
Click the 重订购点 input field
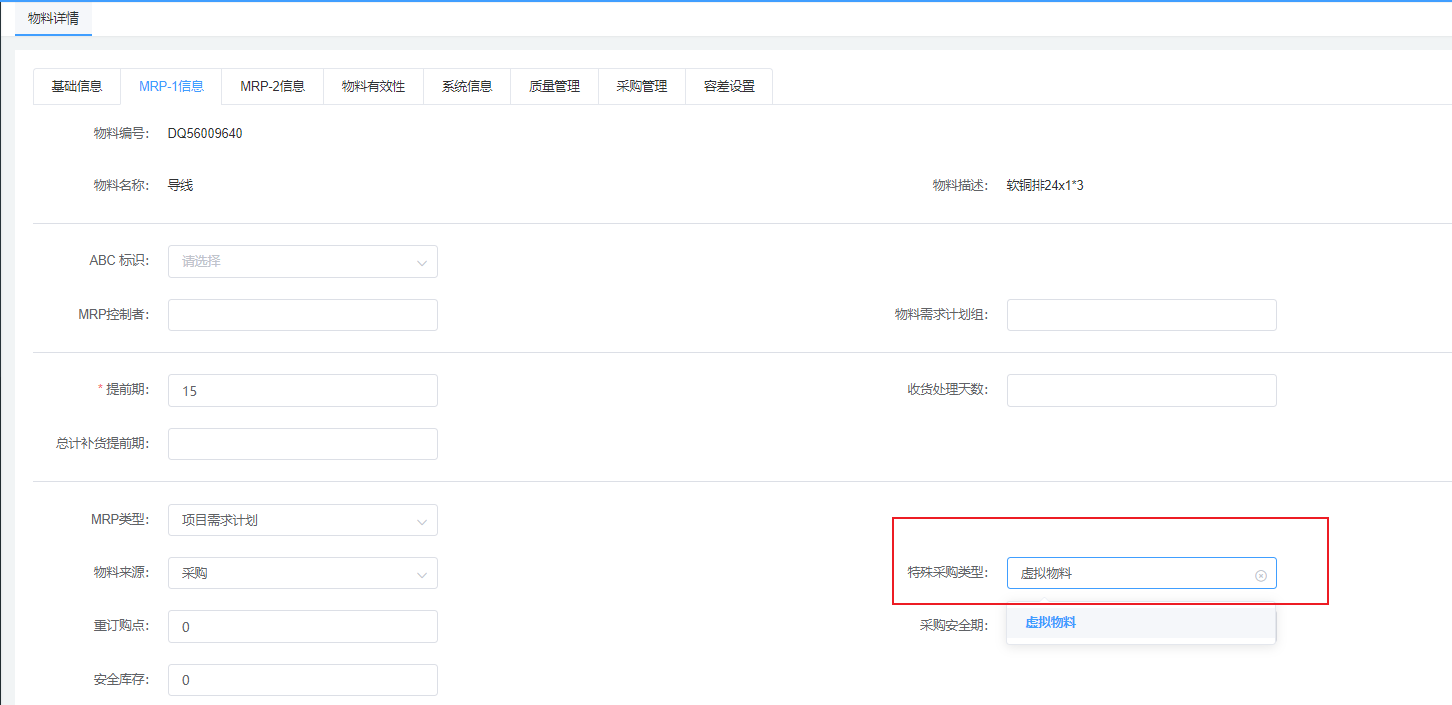(302, 627)
